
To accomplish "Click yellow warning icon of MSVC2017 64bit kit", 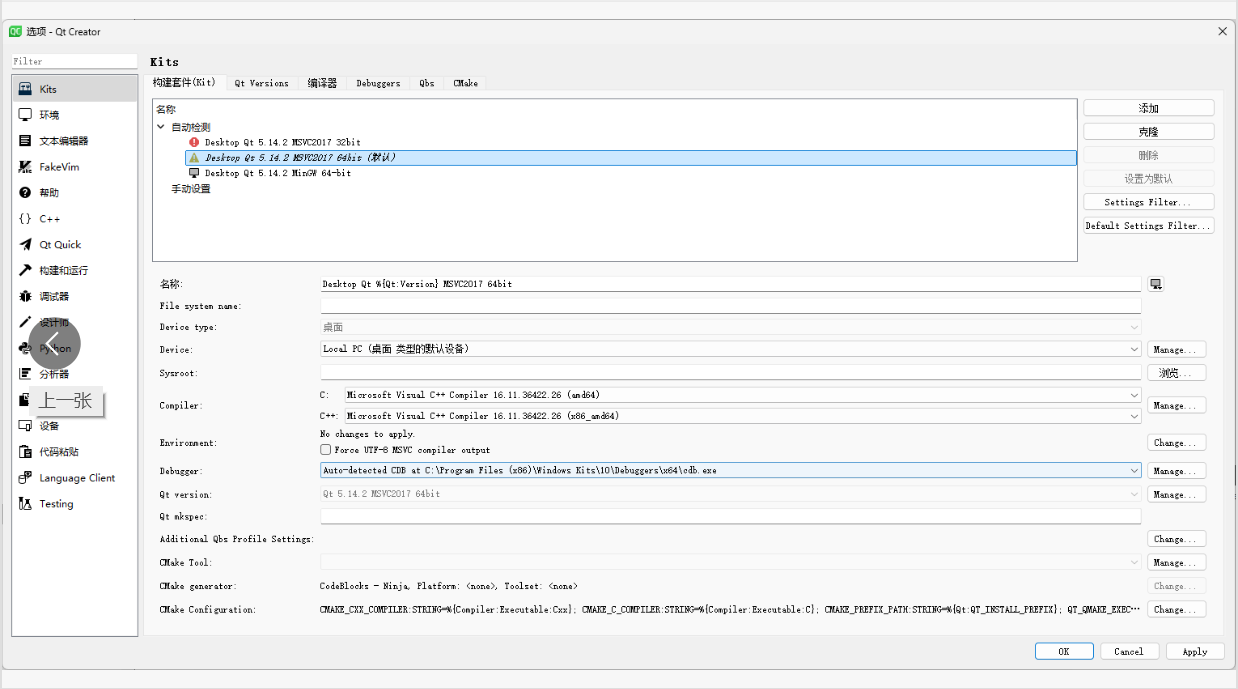I will [x=194, y=158].
